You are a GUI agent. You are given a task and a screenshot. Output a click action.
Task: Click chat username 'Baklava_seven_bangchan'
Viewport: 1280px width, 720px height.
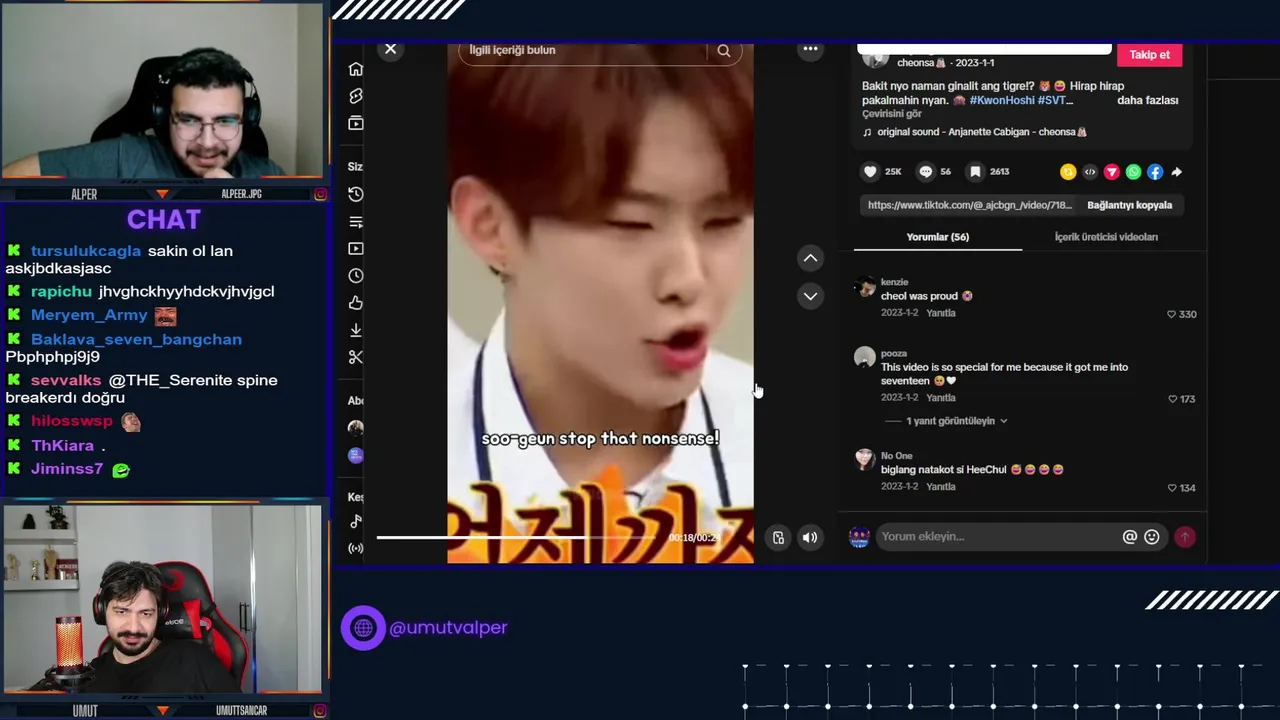(x=136, y=339)
